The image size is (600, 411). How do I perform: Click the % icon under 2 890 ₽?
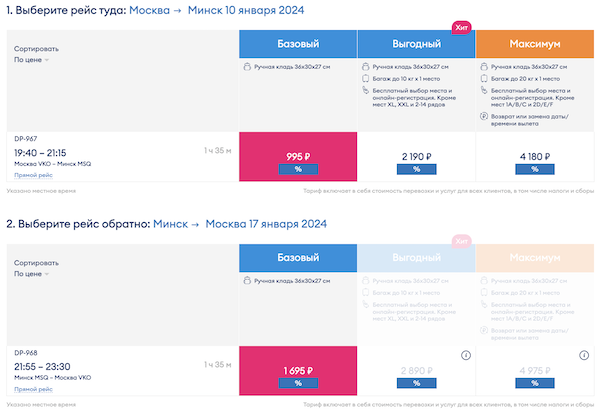416,383
